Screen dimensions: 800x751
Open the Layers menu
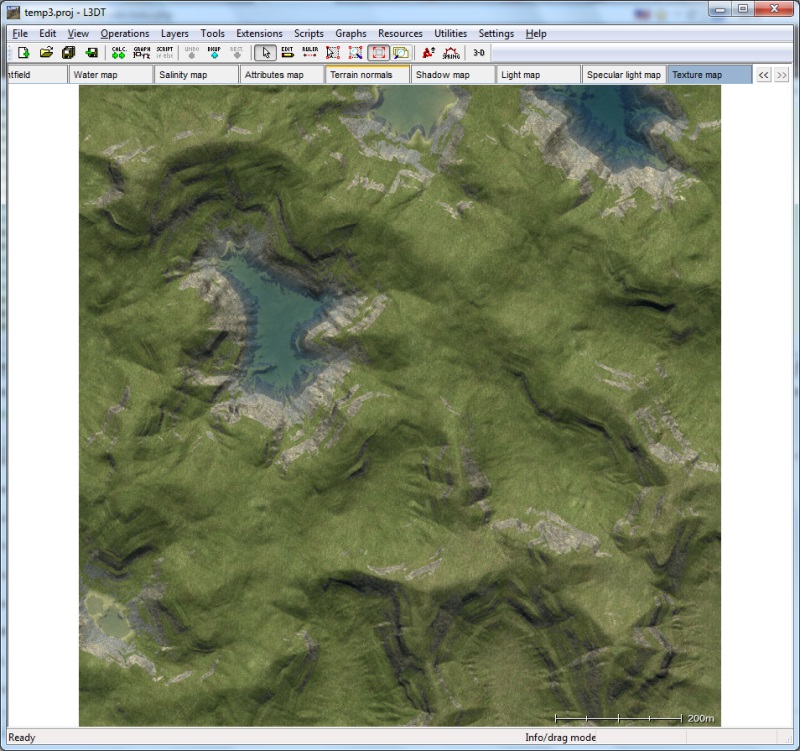click(x=174, y=33)
